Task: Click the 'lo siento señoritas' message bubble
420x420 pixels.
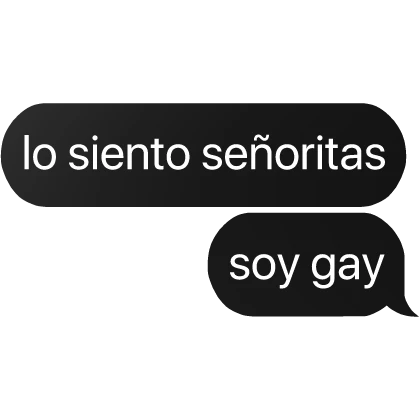Action: tap(203, 155)
